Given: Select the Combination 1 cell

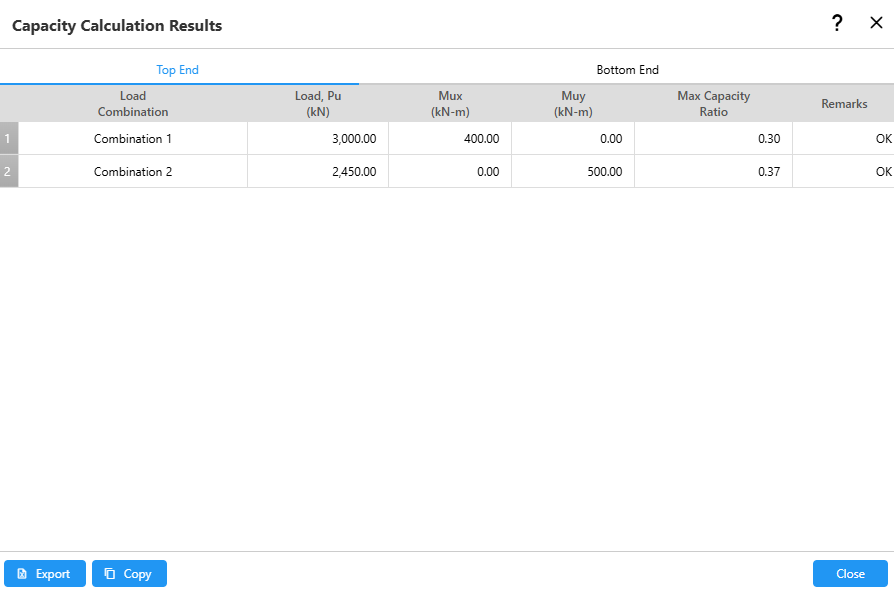Looking at the screenshot, I should click(133, 139).
